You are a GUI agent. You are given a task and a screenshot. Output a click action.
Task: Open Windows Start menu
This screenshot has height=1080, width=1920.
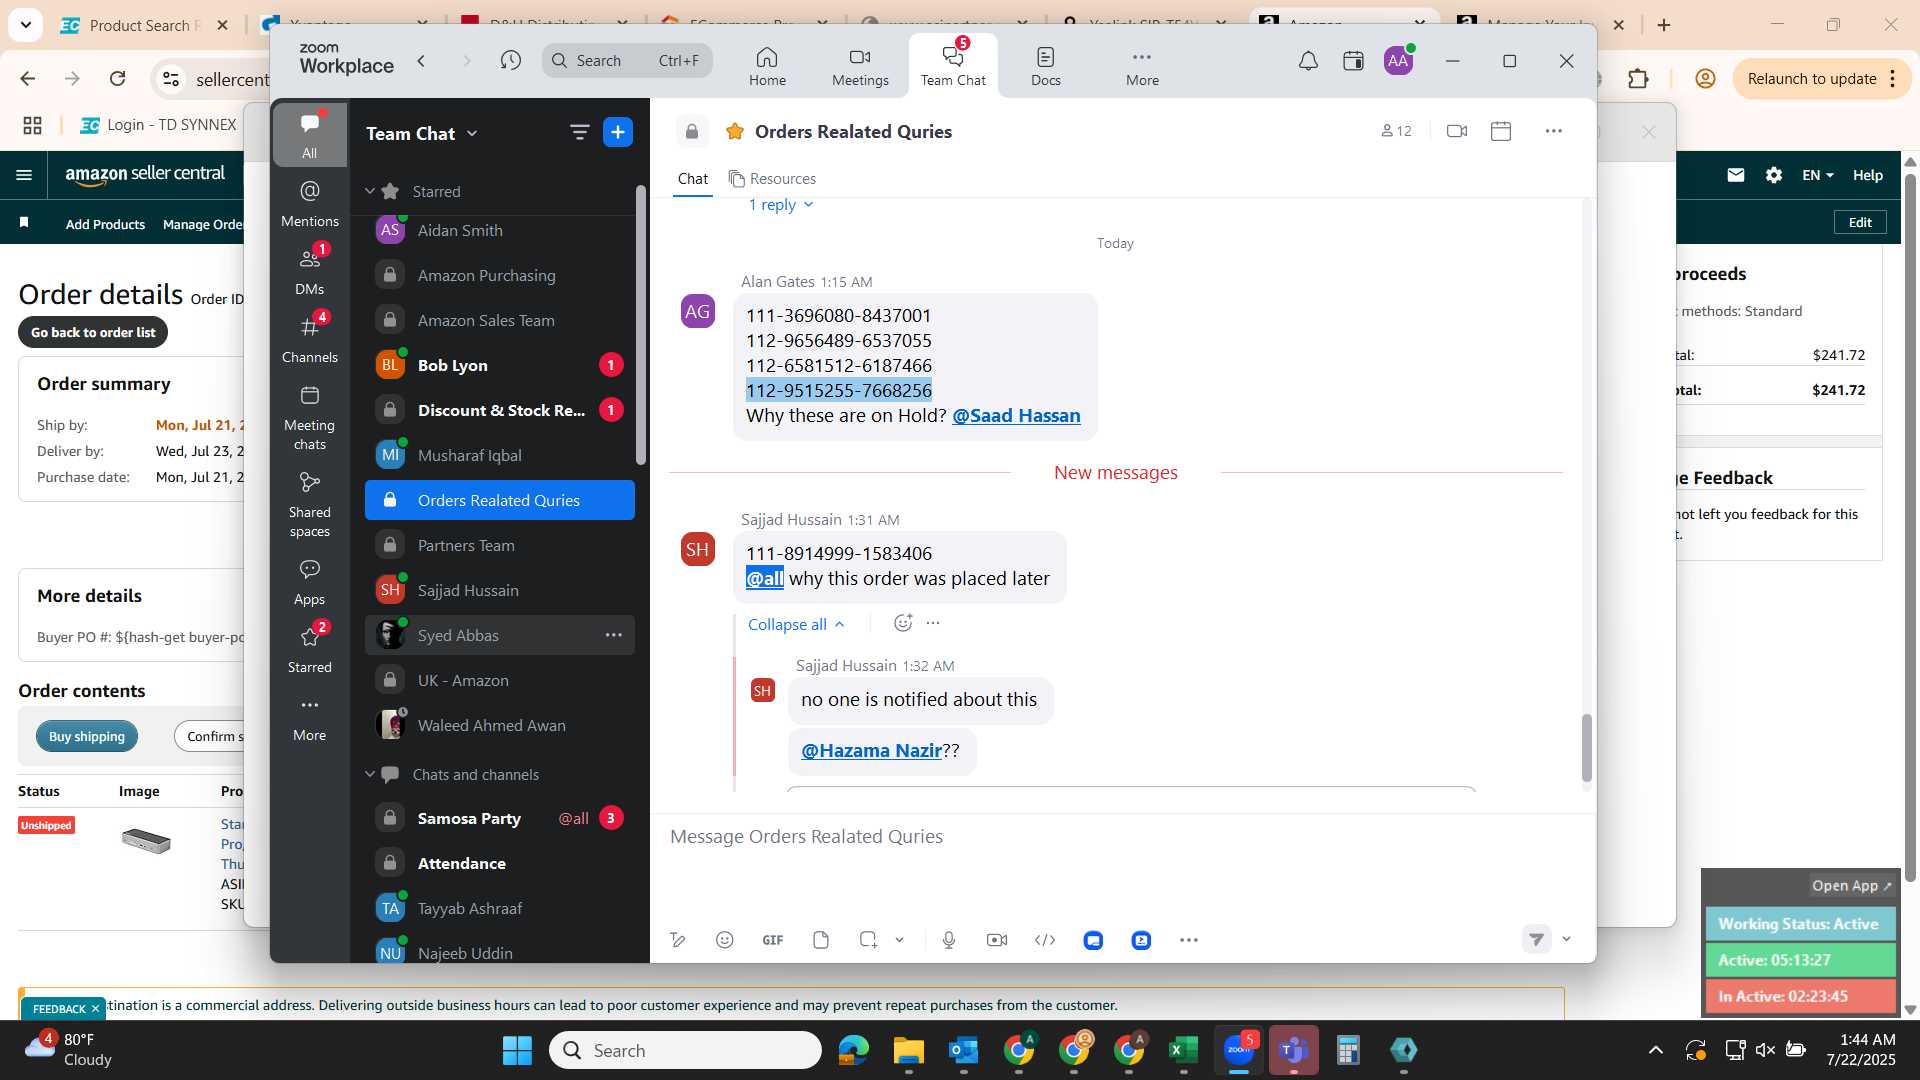coord(517,1050)
